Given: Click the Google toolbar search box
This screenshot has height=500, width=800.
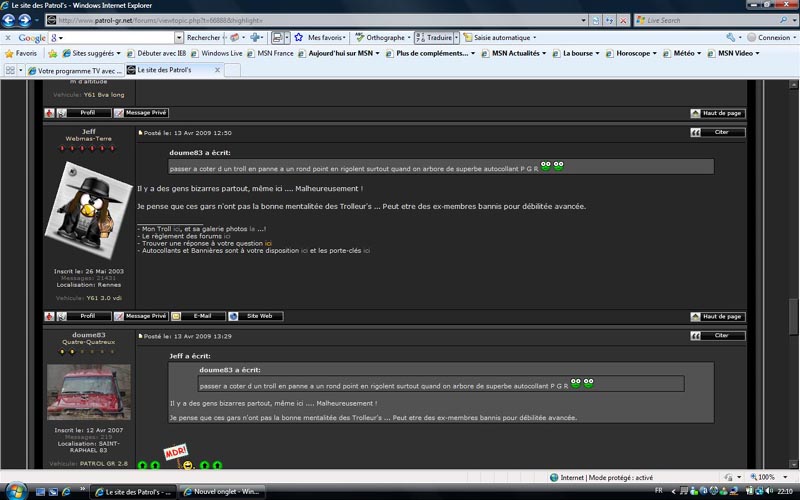Looking at the screenshot, I should (116, 38).
